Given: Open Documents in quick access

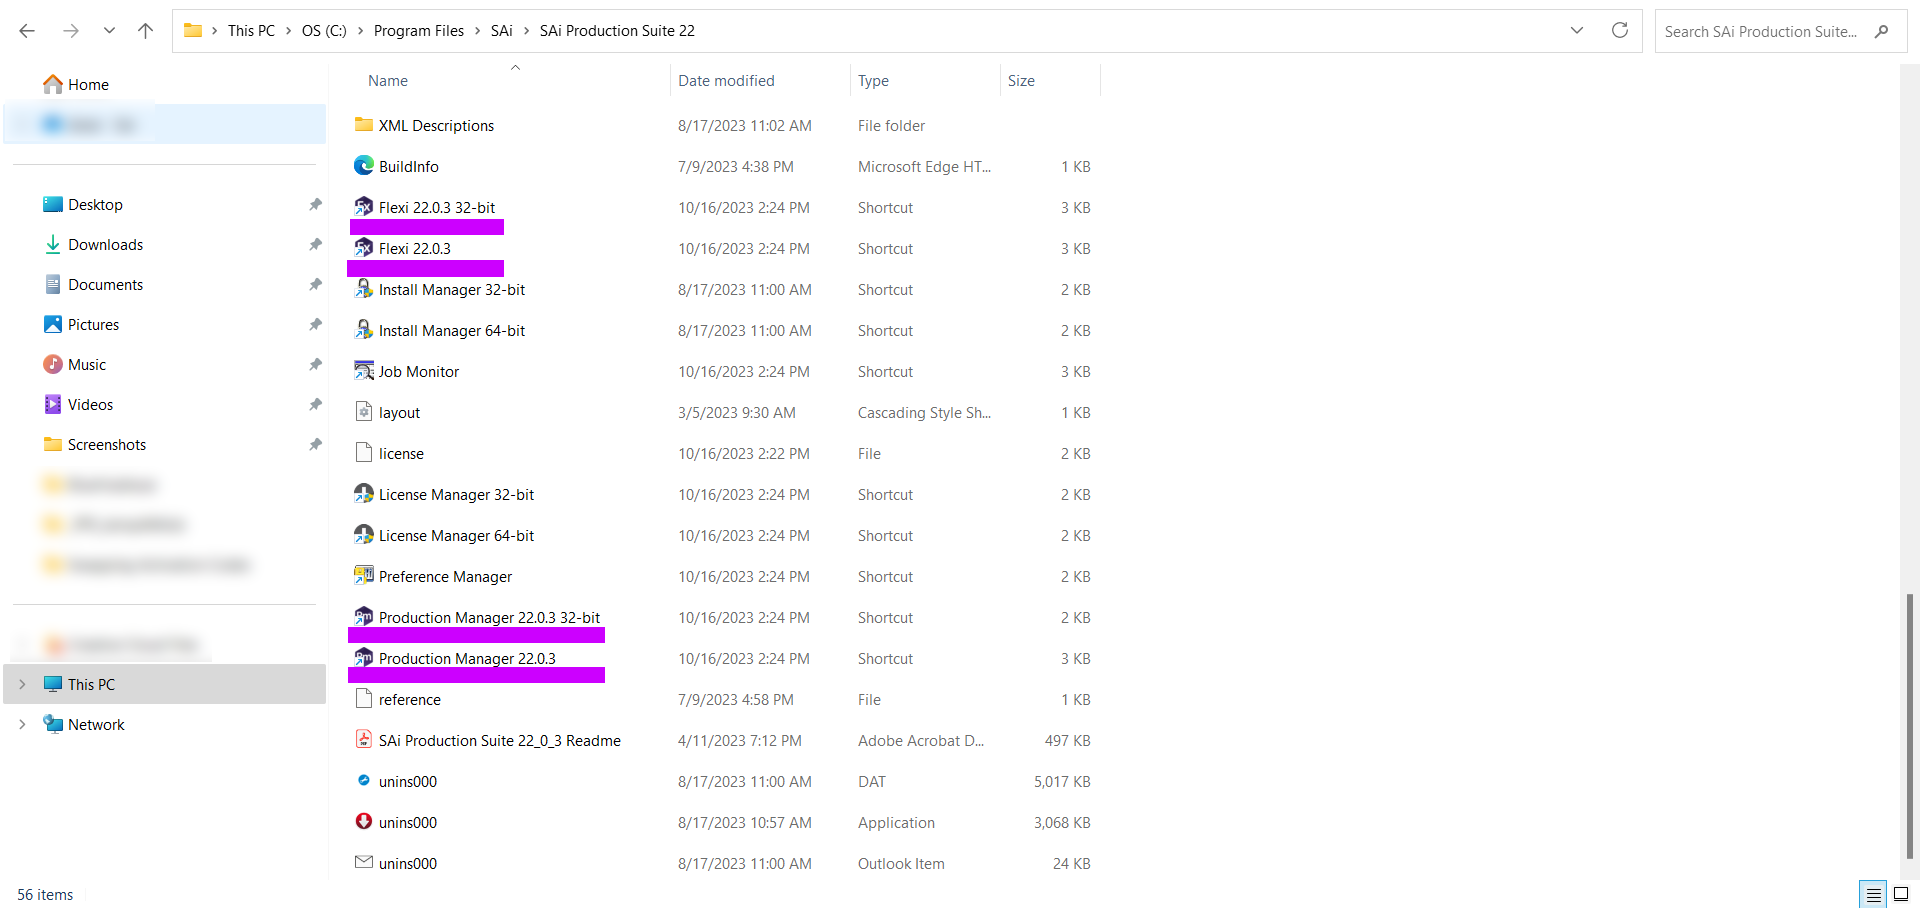Looking at the screenshot, I should [93, 285].
